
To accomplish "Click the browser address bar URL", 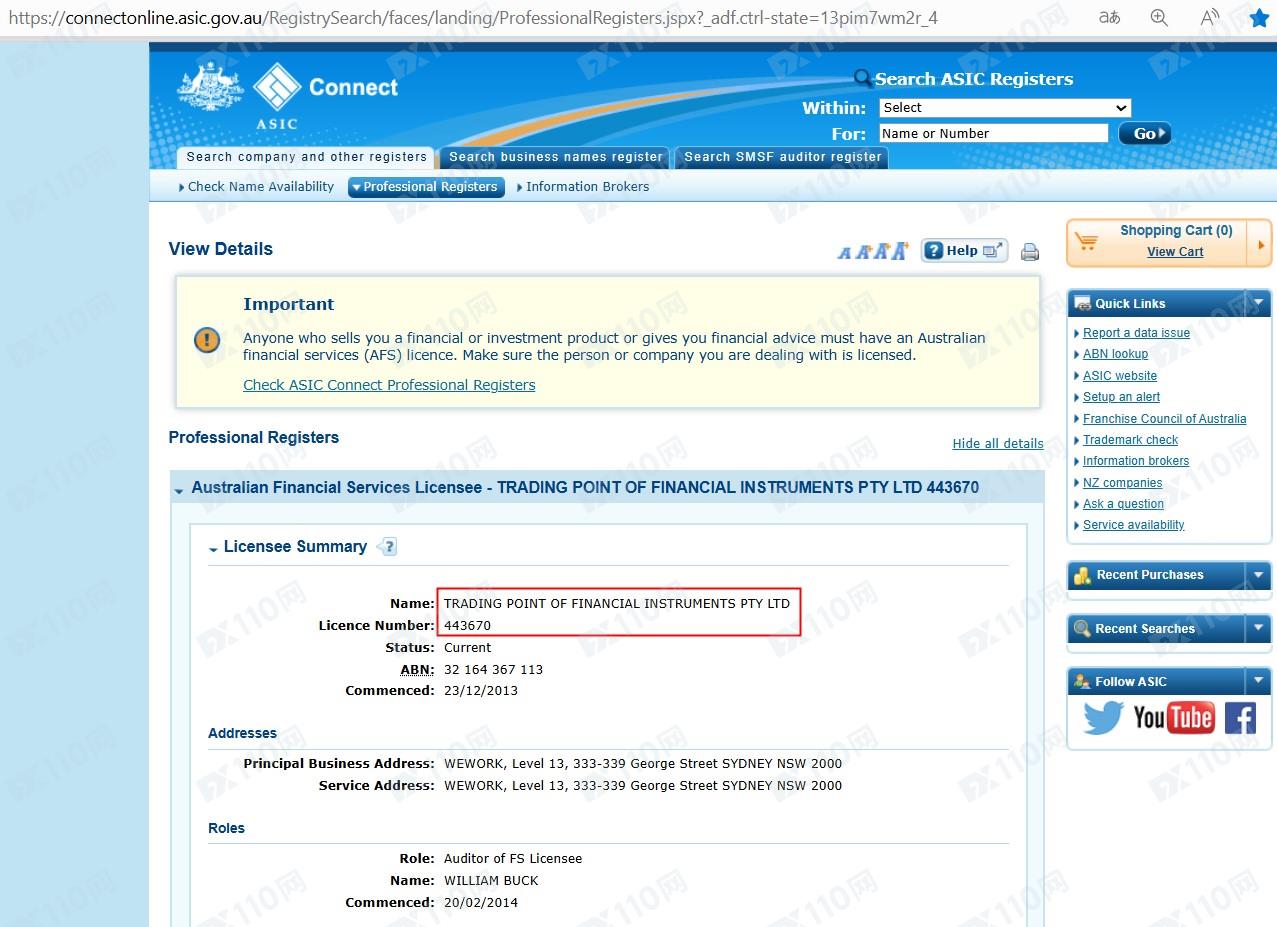I will point(473,18).
